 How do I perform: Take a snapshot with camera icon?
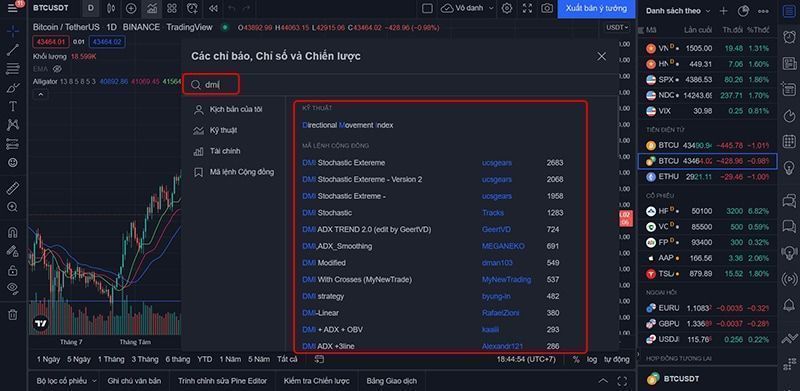(x=547, y=8)
